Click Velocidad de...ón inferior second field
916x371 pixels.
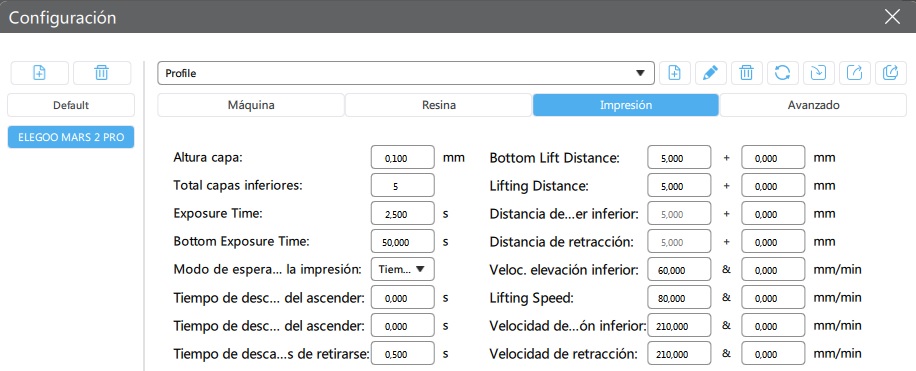pyautogui.click(x=773, y=325)
